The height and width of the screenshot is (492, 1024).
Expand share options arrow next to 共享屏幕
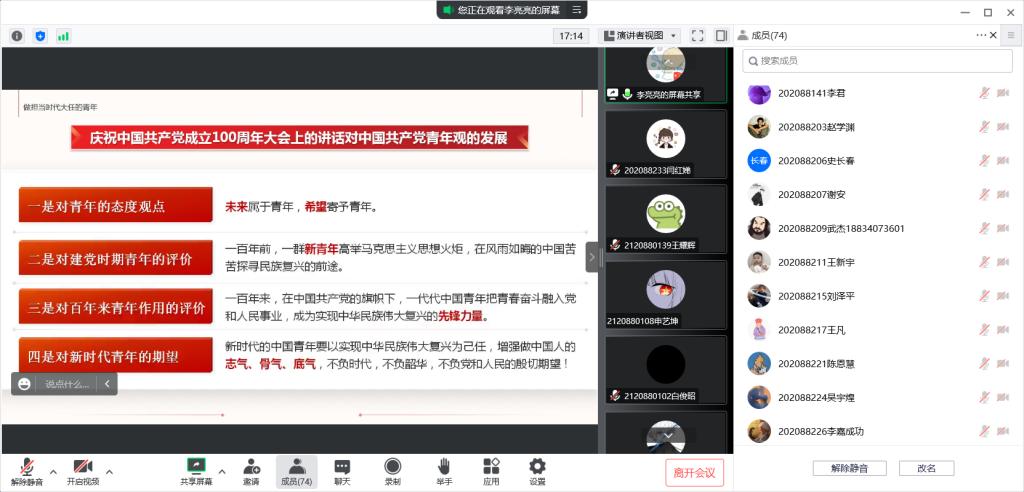click(x=222, y=471)
